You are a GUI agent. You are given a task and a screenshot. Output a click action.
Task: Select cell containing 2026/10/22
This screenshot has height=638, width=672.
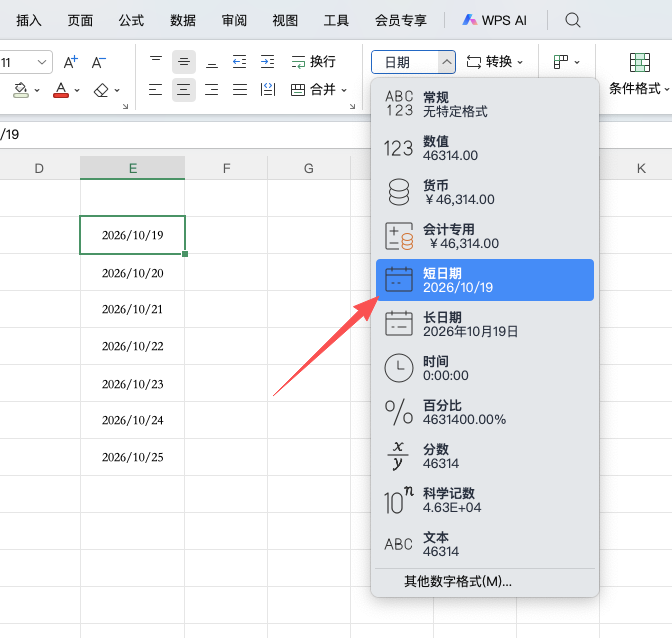132,346
